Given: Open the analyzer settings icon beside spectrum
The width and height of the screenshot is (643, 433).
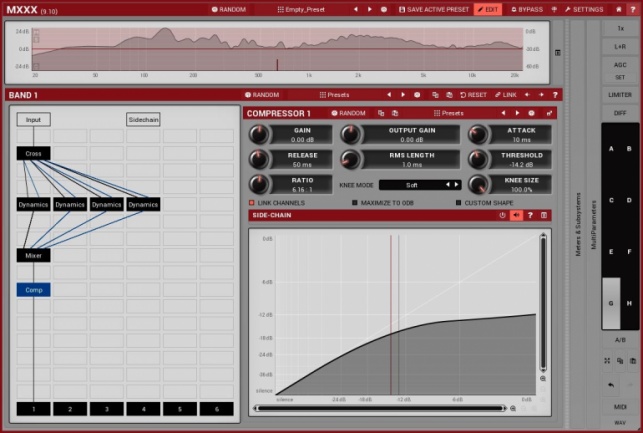Looking at the screenshot, I should click(x=558, y=52).
